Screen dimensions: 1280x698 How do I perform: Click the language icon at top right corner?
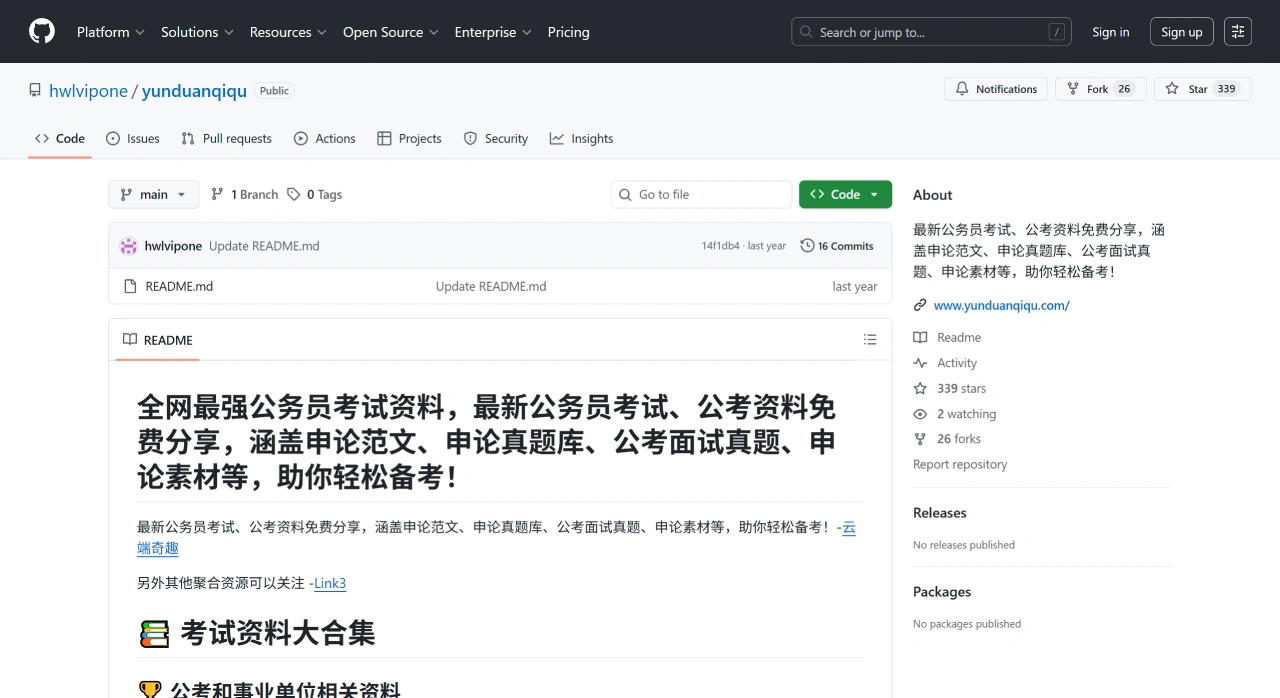pyautogui.click(x=1238, y=31)
